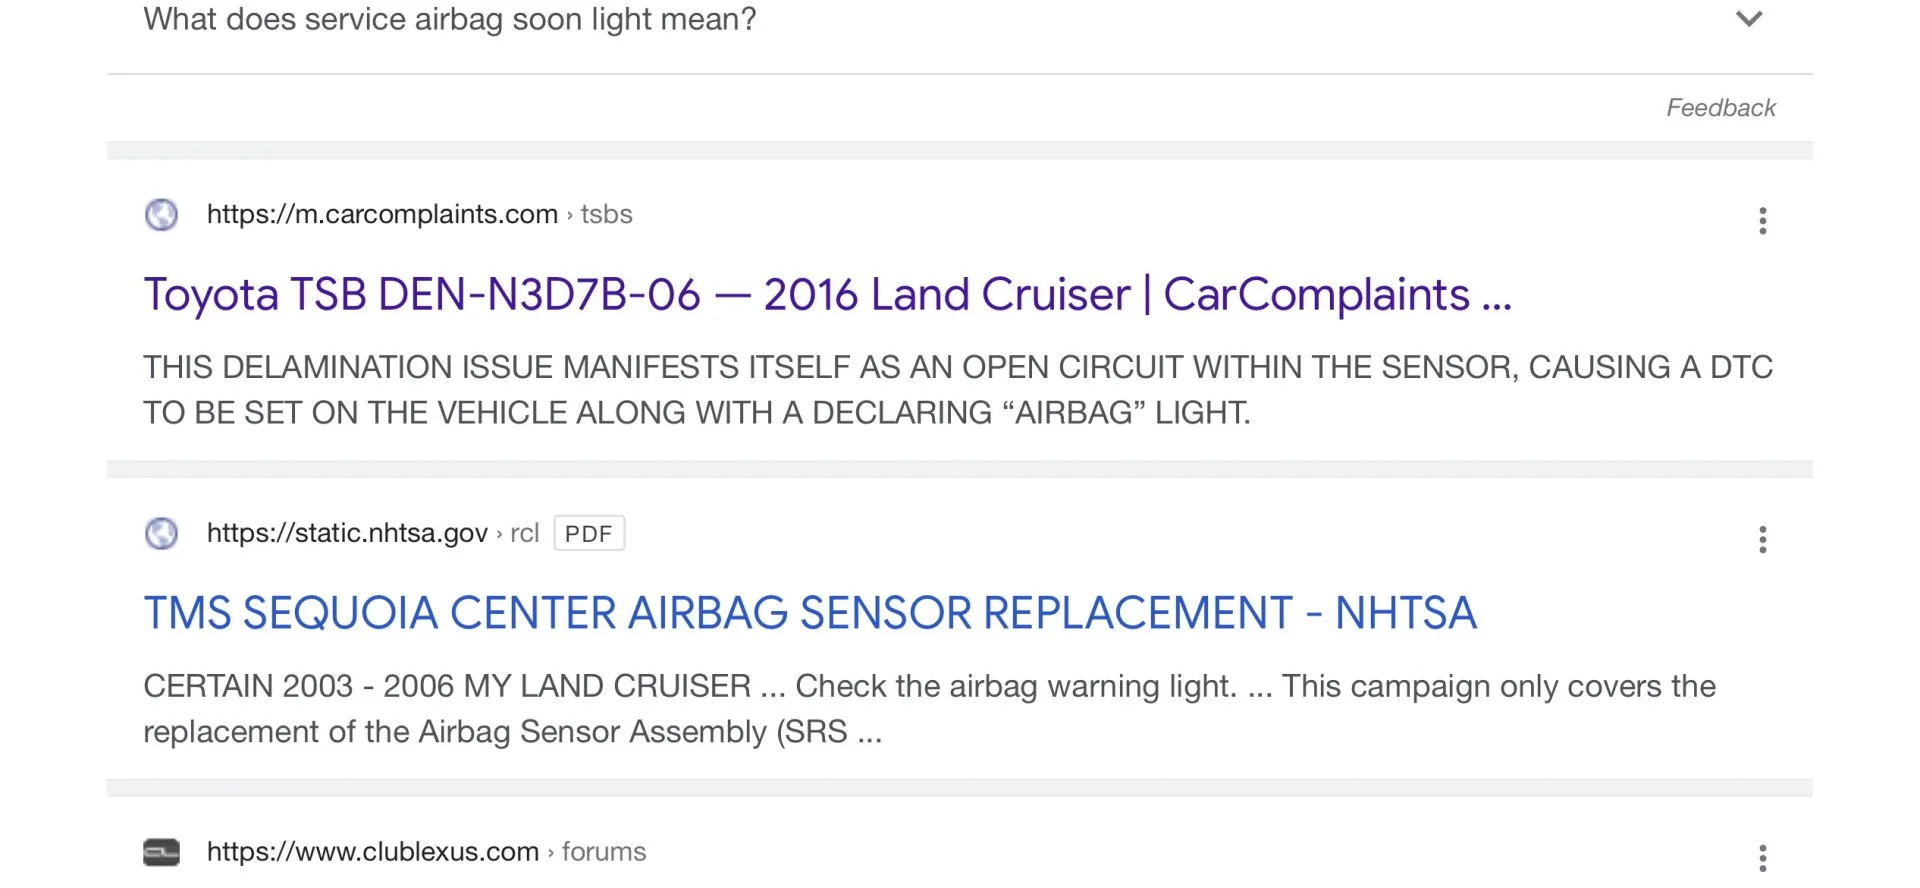Open the three-dot menu for the ClubLexus result
The image size is (1920, 888).
pos(1763,858)
